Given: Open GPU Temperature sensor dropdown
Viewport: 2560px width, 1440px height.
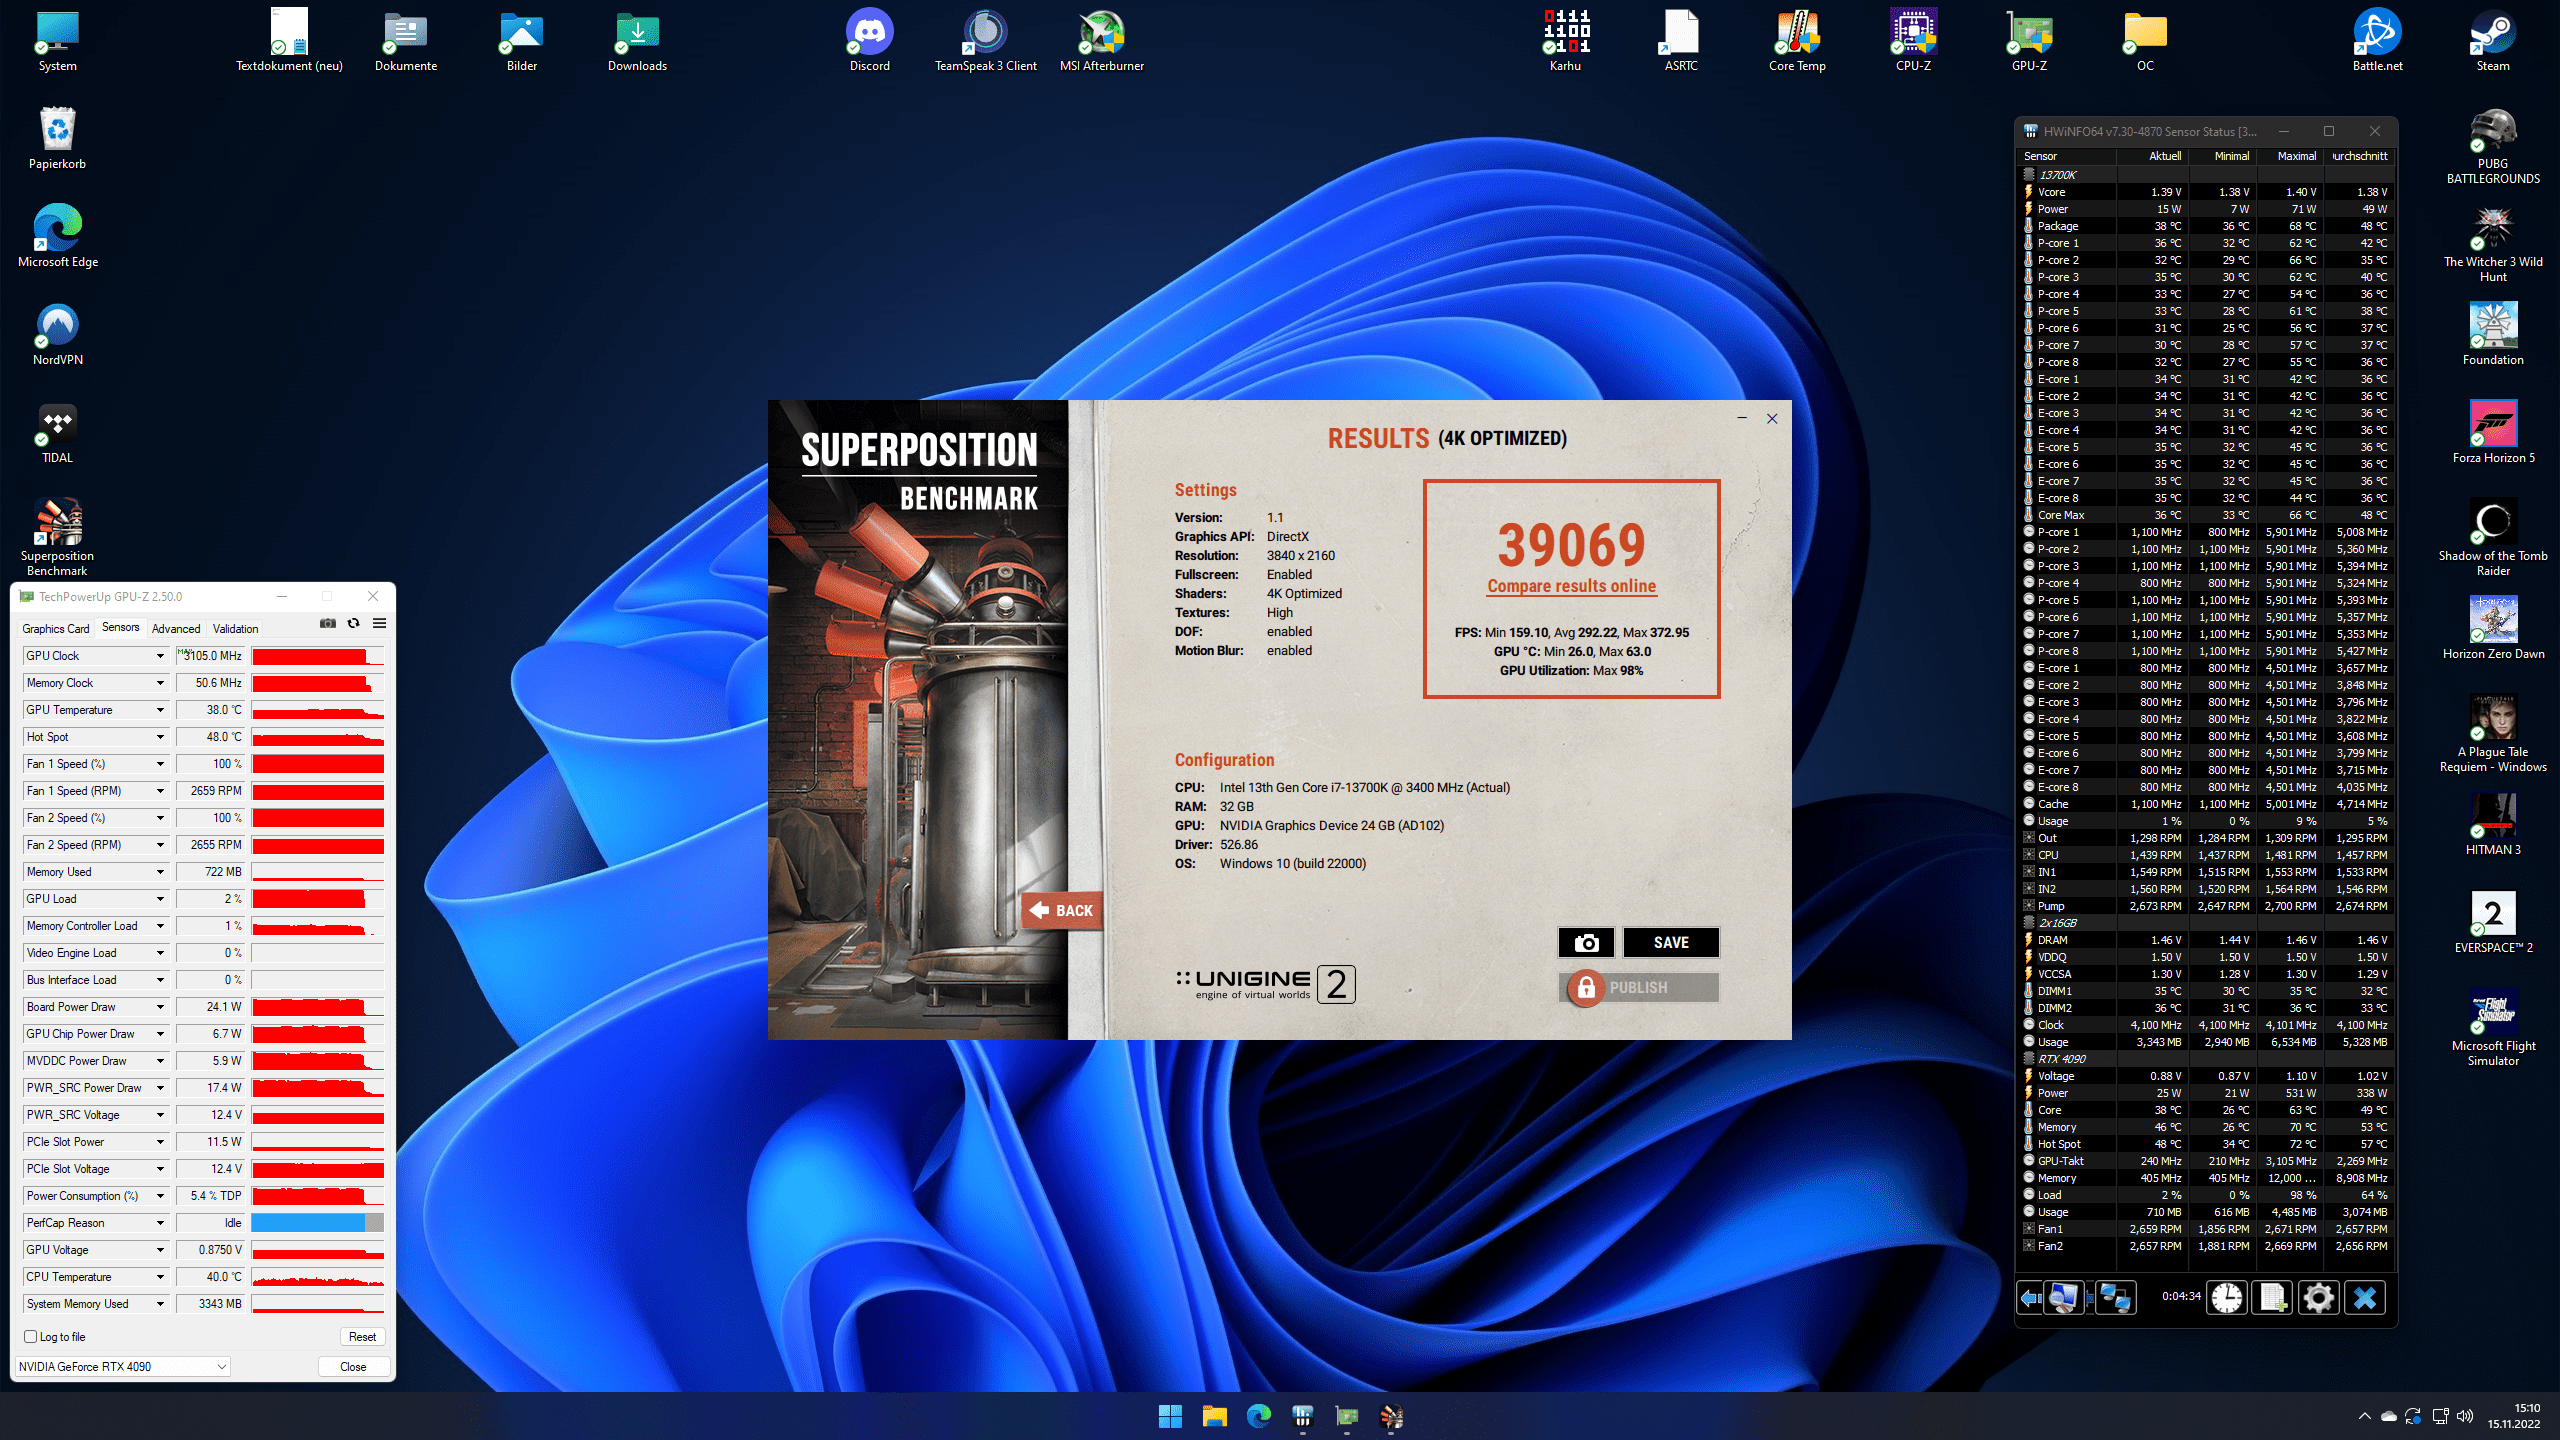Looking at the screenshot, I should pos(159,710).
